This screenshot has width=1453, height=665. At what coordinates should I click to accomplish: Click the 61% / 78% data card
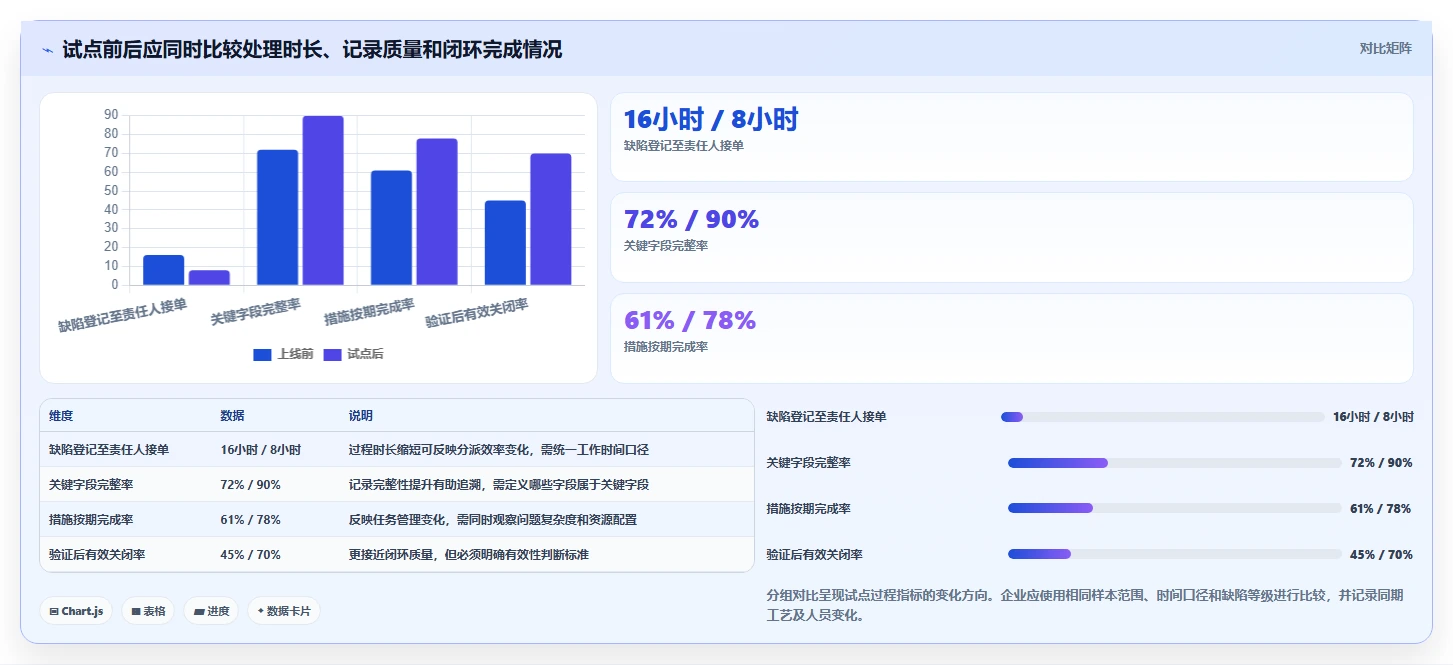coord(1012,338)
